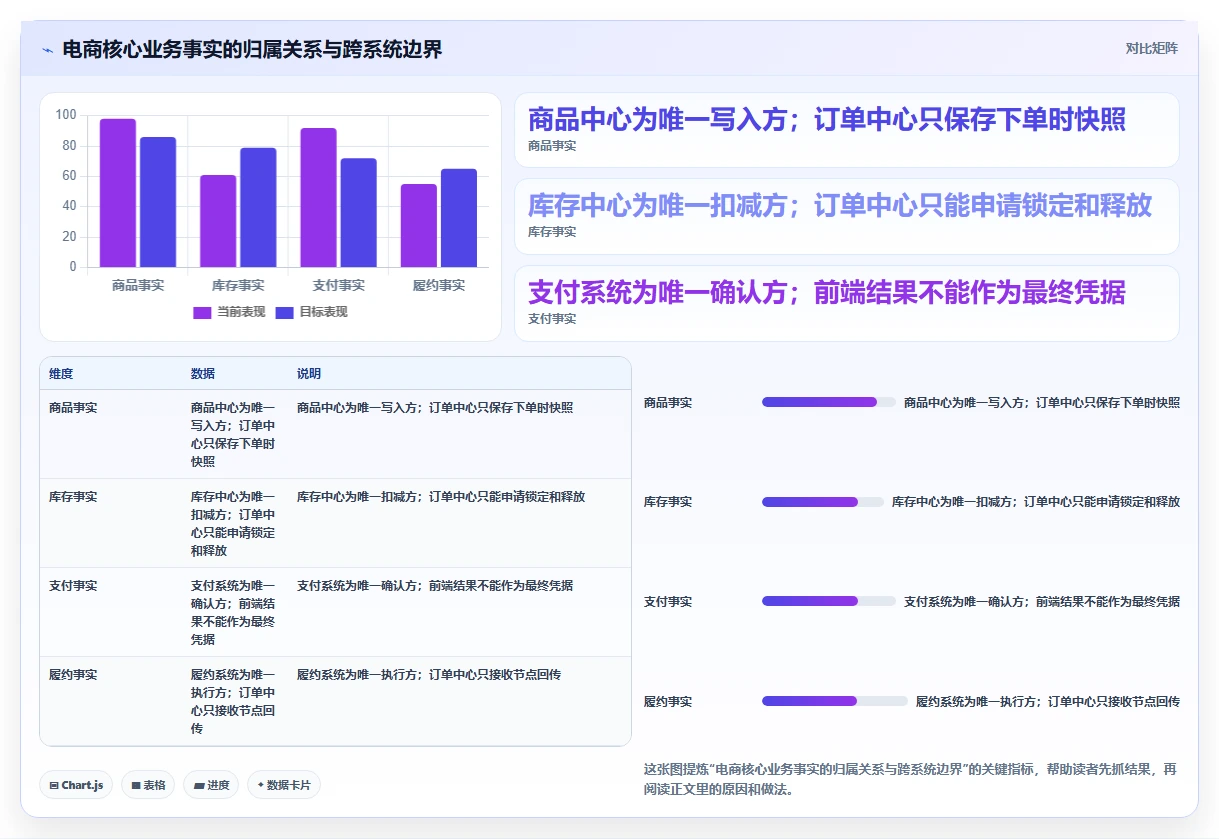Click card headline 商品中心为唯一写入方

pos(827,120)
